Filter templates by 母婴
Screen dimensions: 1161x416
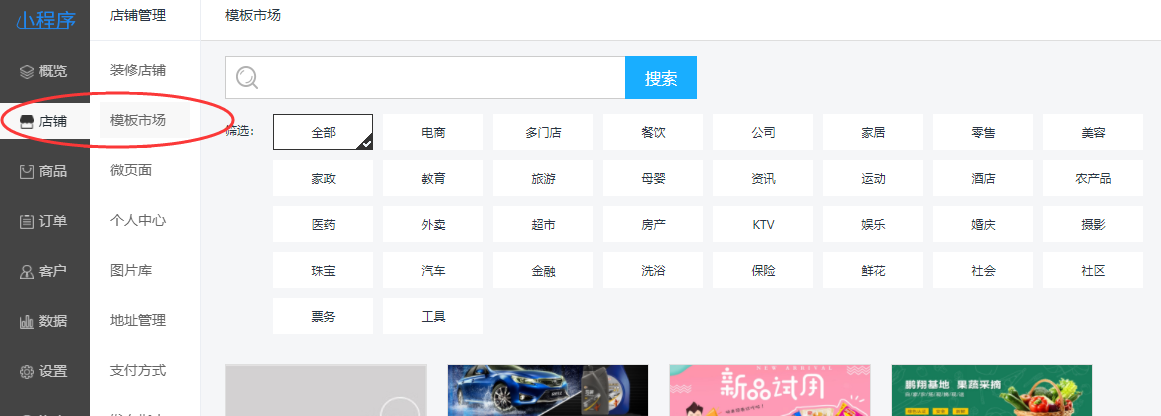point(653,178)
